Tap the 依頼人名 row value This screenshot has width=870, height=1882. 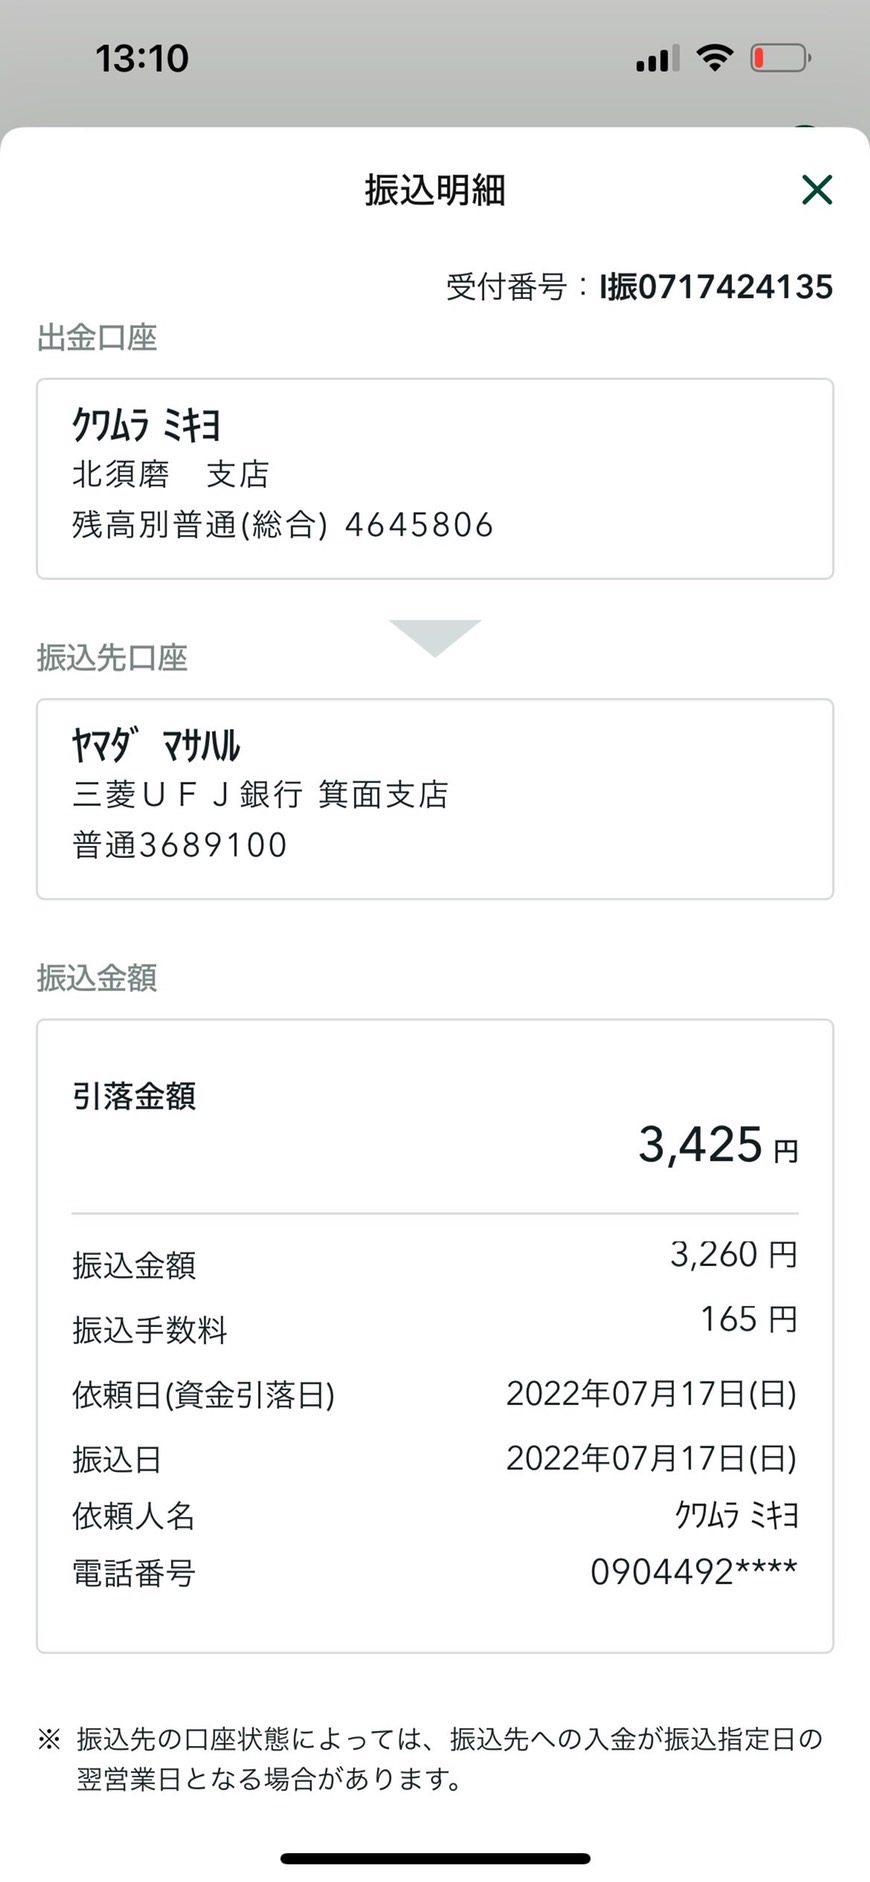[x=736, y=1515]
